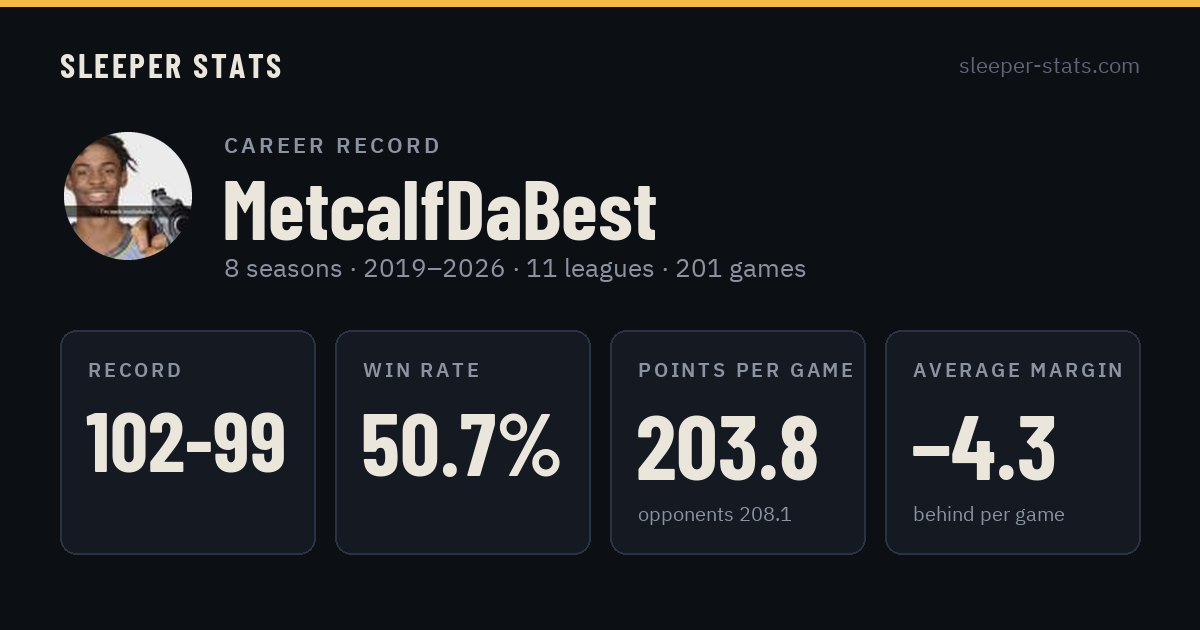Click the MetcalfDaBest profile avatar
Viewport: 1200px width, 630px height.
pyautogui.click(x=128, y=196)
